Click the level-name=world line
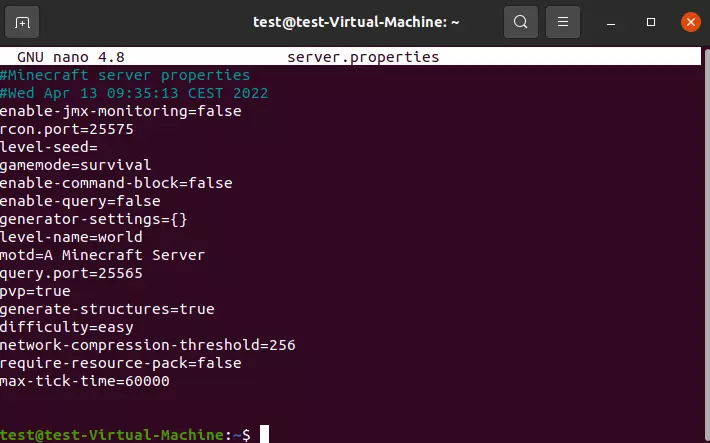This screenshot has height=443, width=710. [71, 237]
